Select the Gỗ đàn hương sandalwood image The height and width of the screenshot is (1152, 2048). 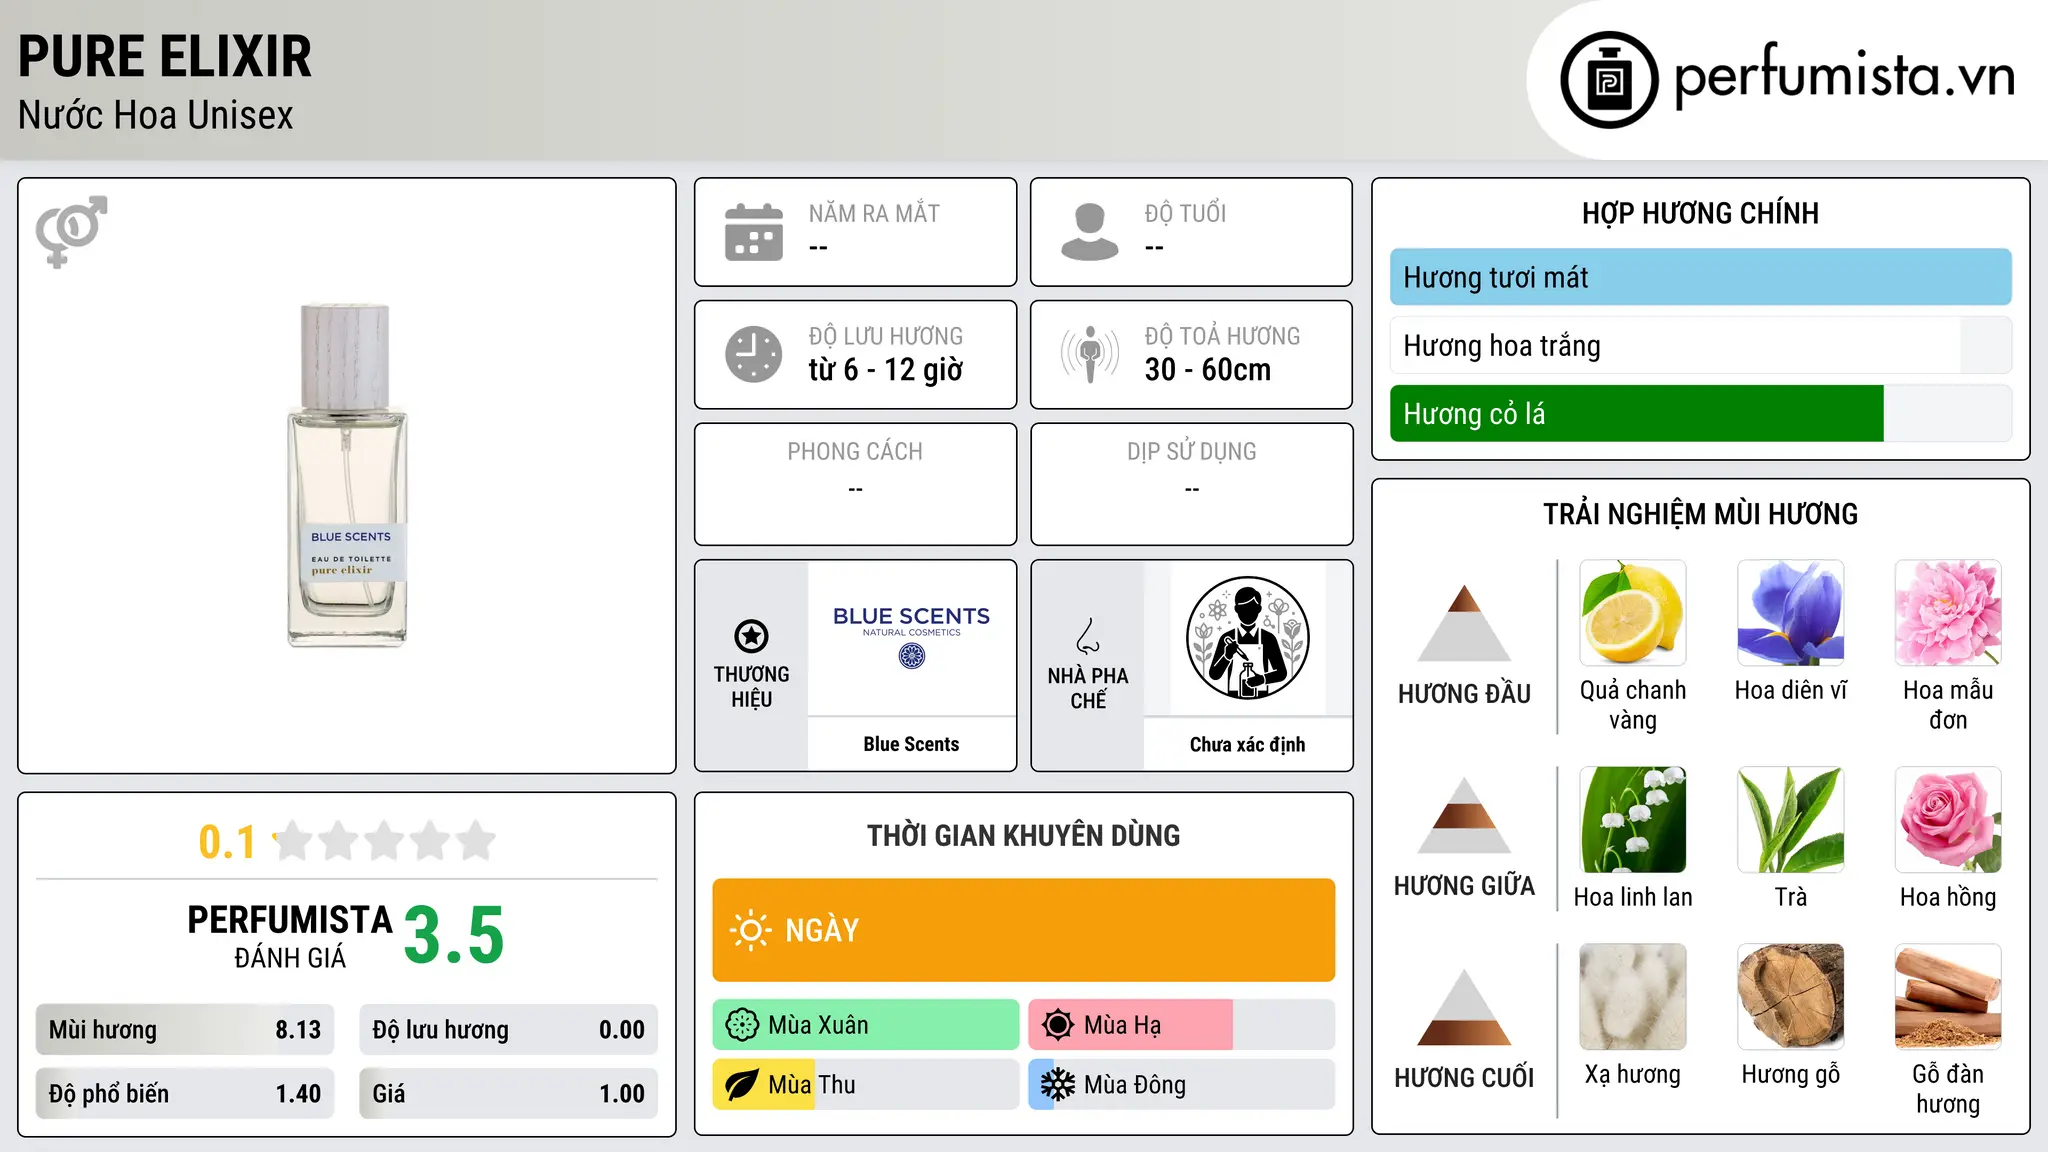pyautogui.click(x=1948, y=997)
